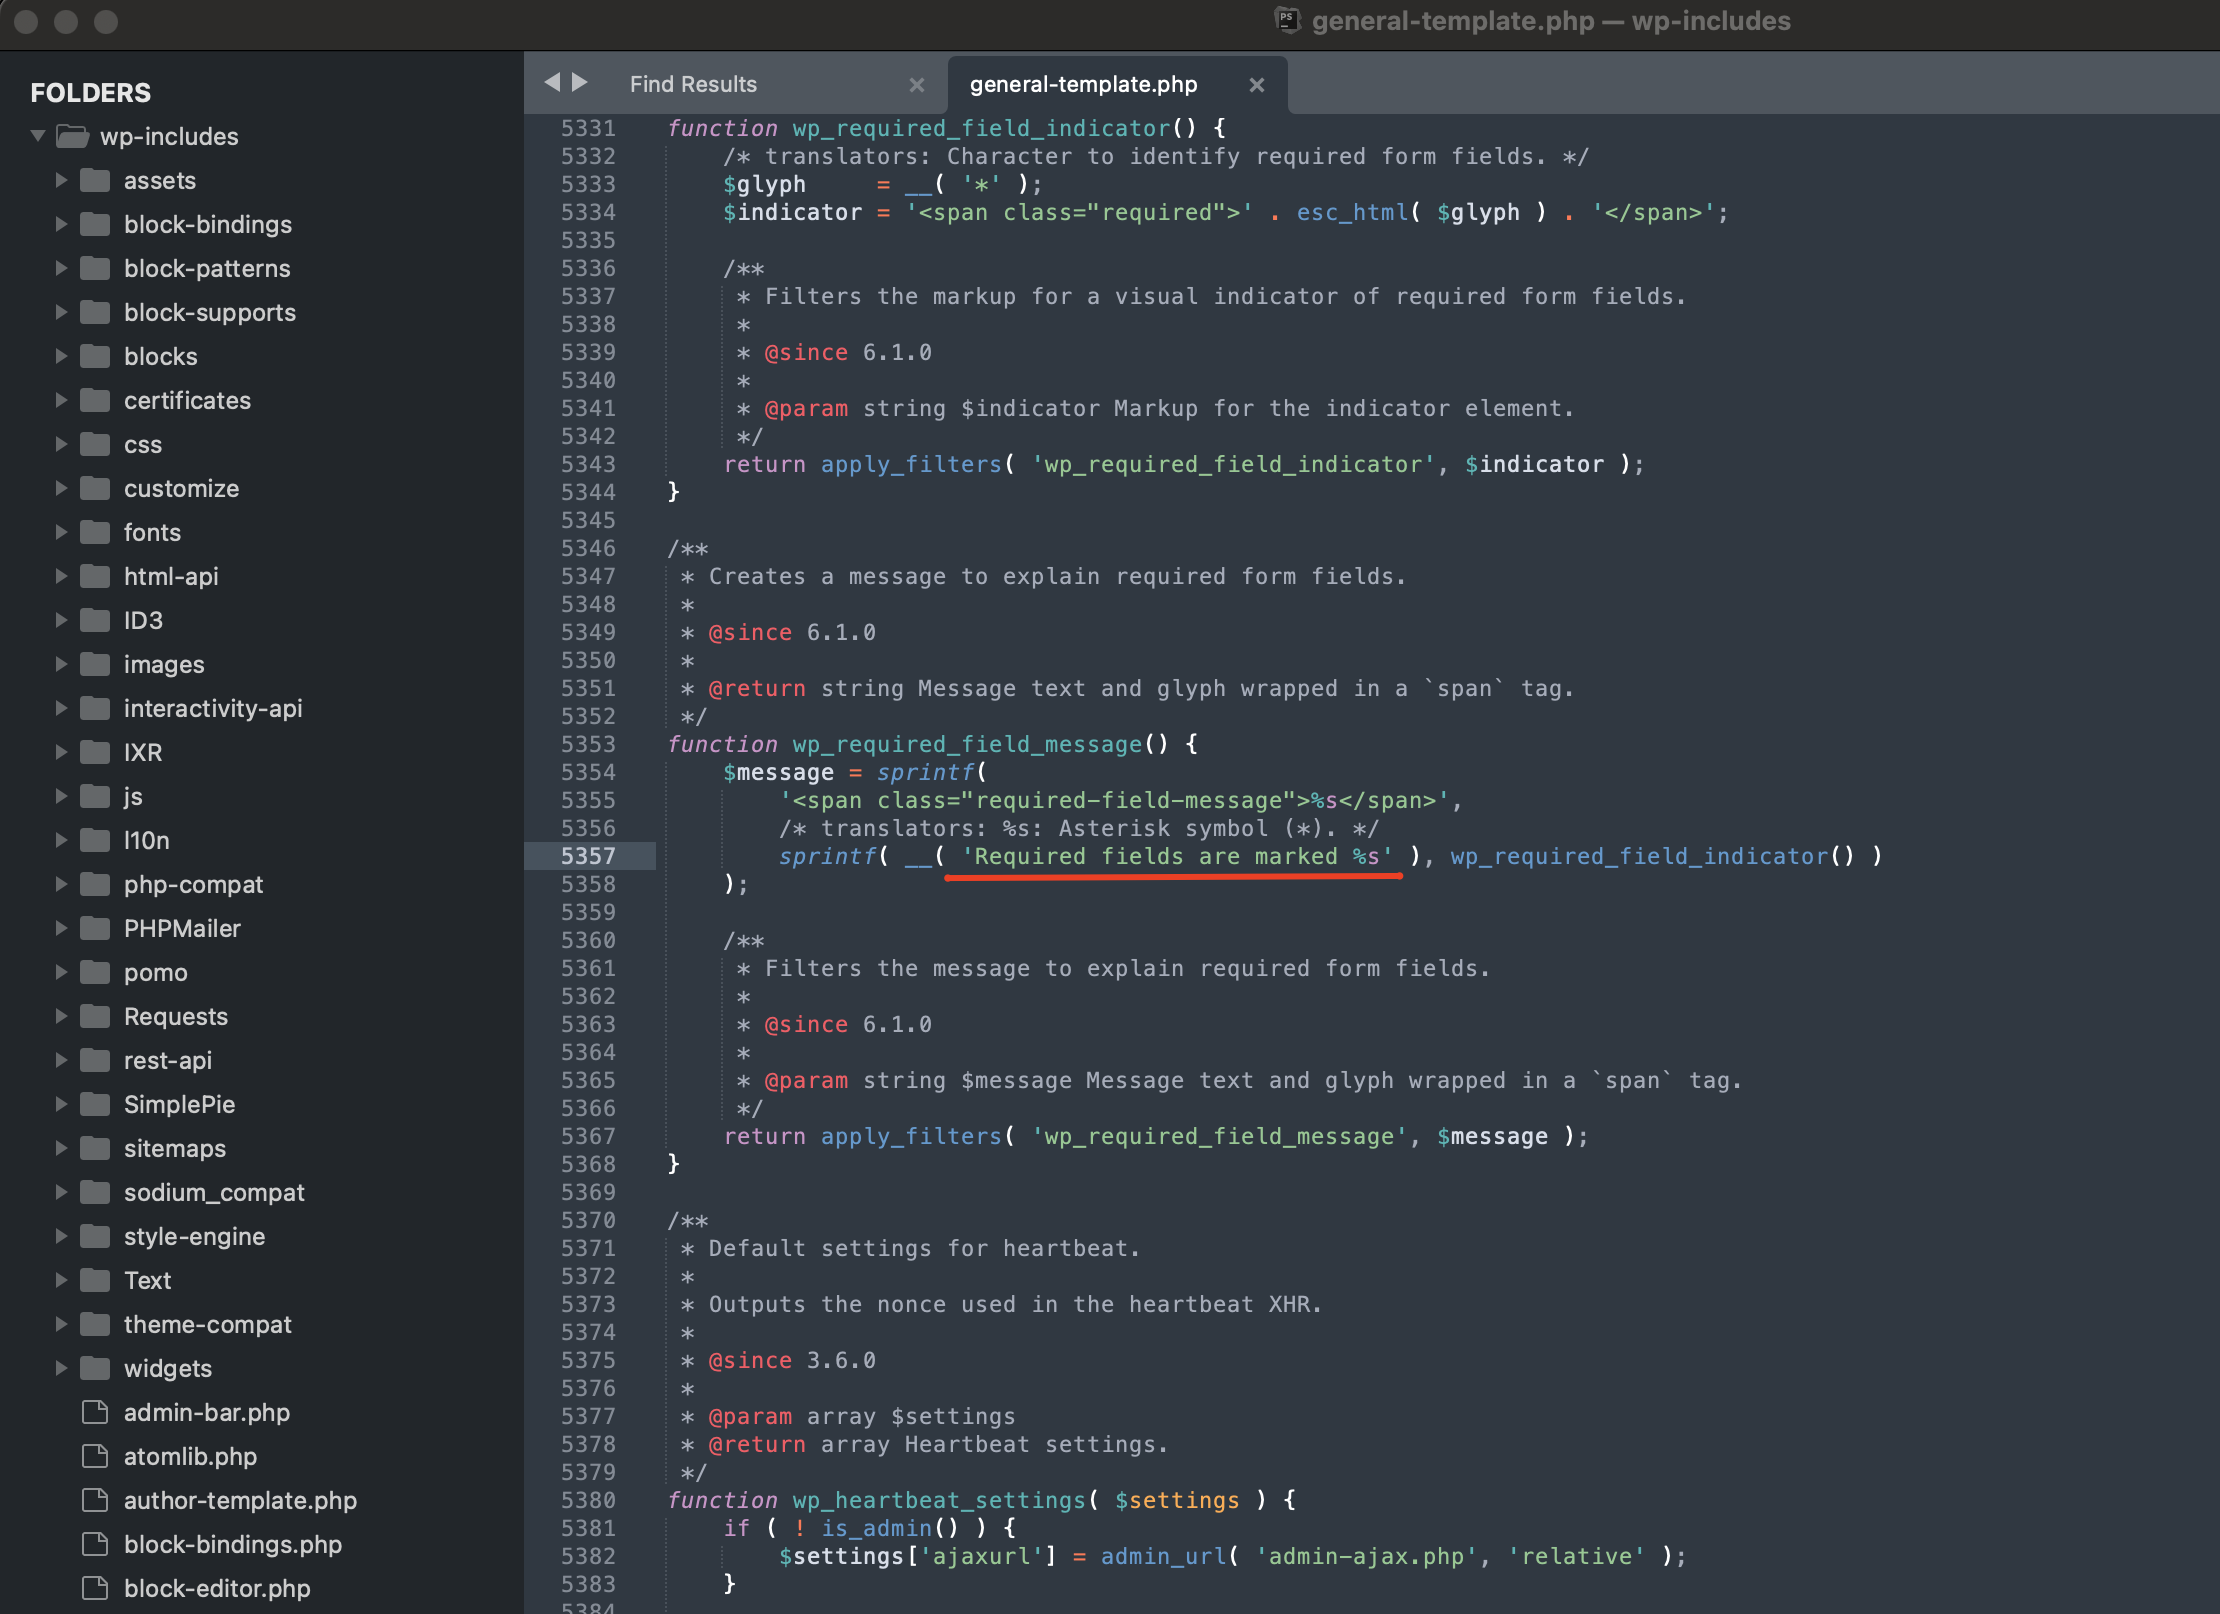
Task: Click the rest-api folder icon
Action: [x=95, y=1060]
